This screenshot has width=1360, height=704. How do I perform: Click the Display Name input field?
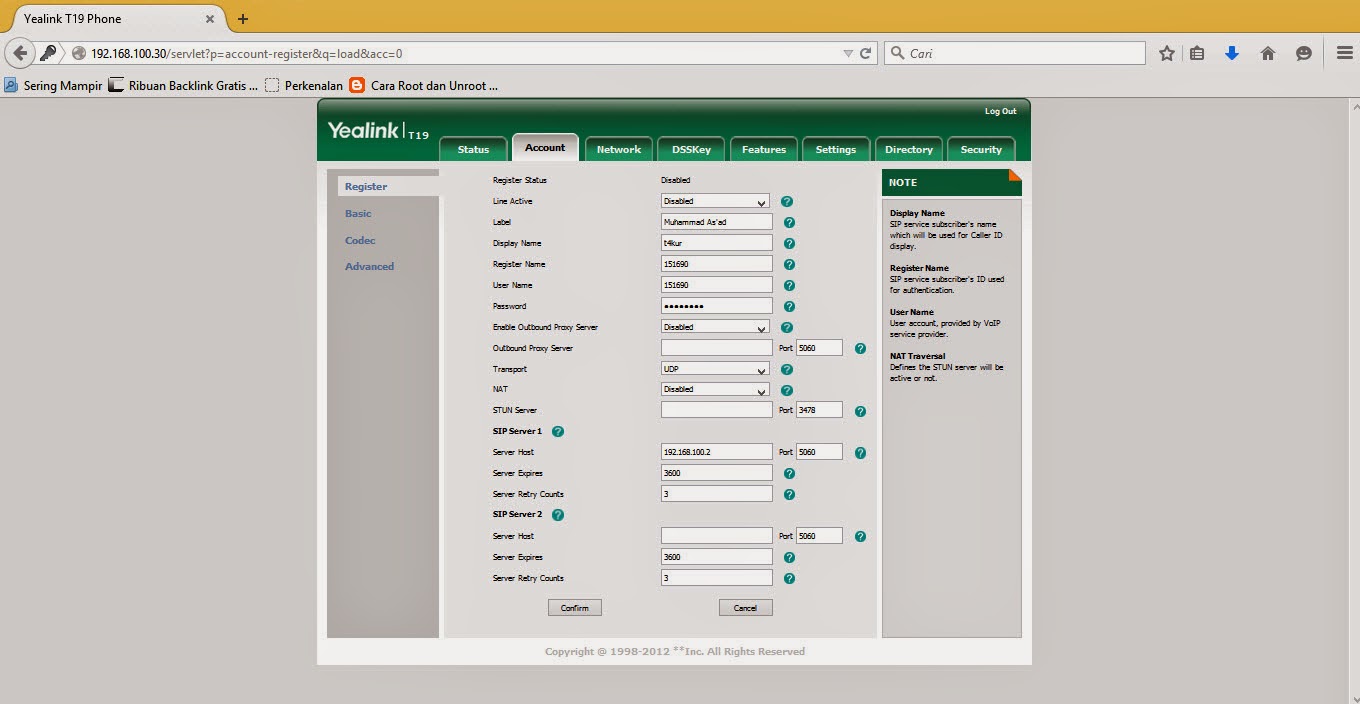tap(716, 243)
